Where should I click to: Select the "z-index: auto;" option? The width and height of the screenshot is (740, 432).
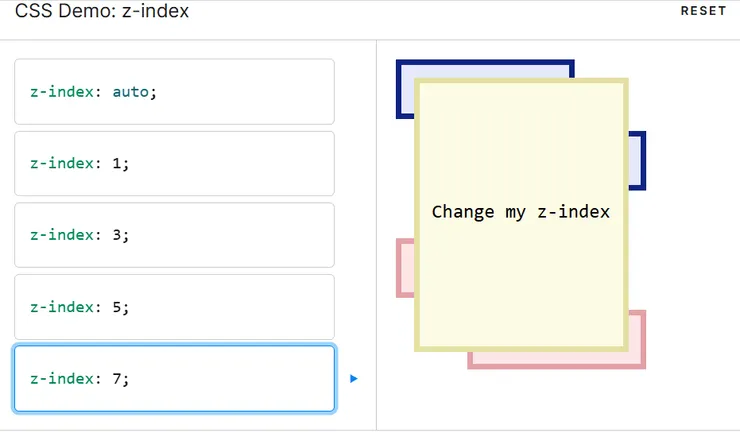(174, 91)
